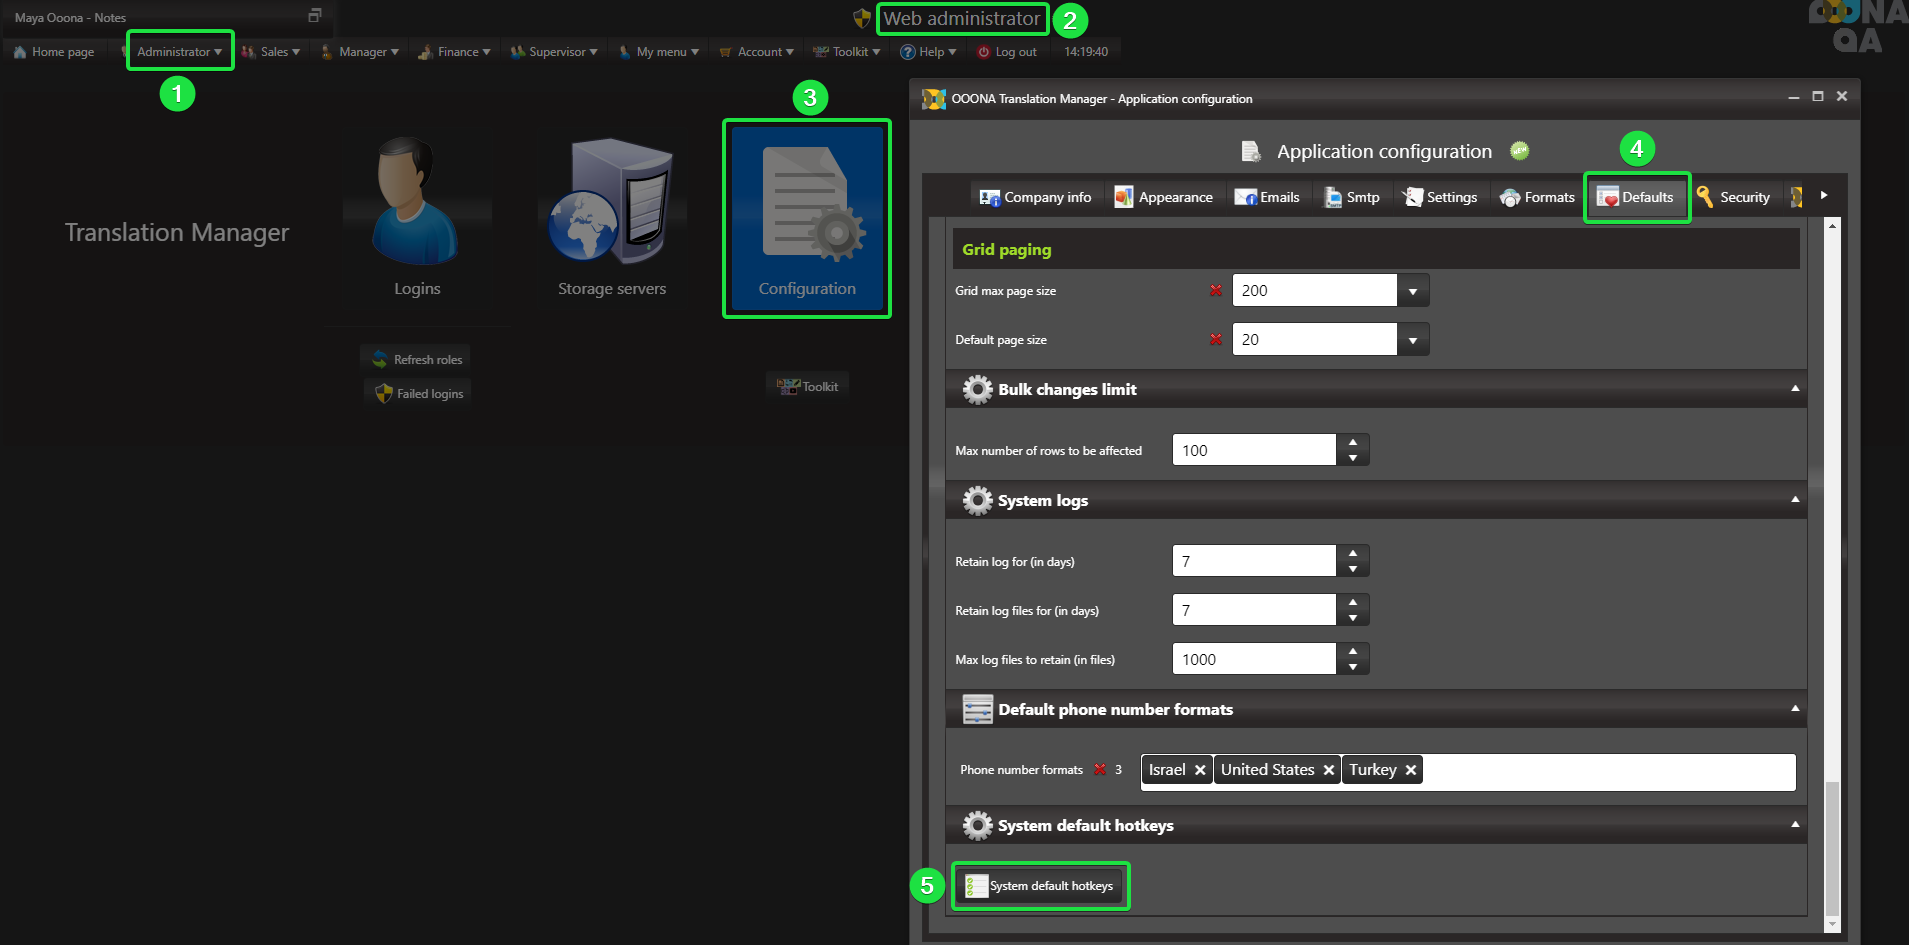Image resolution: width=1909 pixels, height=945 pixels.
Task: Increase Max number of rows to be affected
Action: (x=1352, y=442)
